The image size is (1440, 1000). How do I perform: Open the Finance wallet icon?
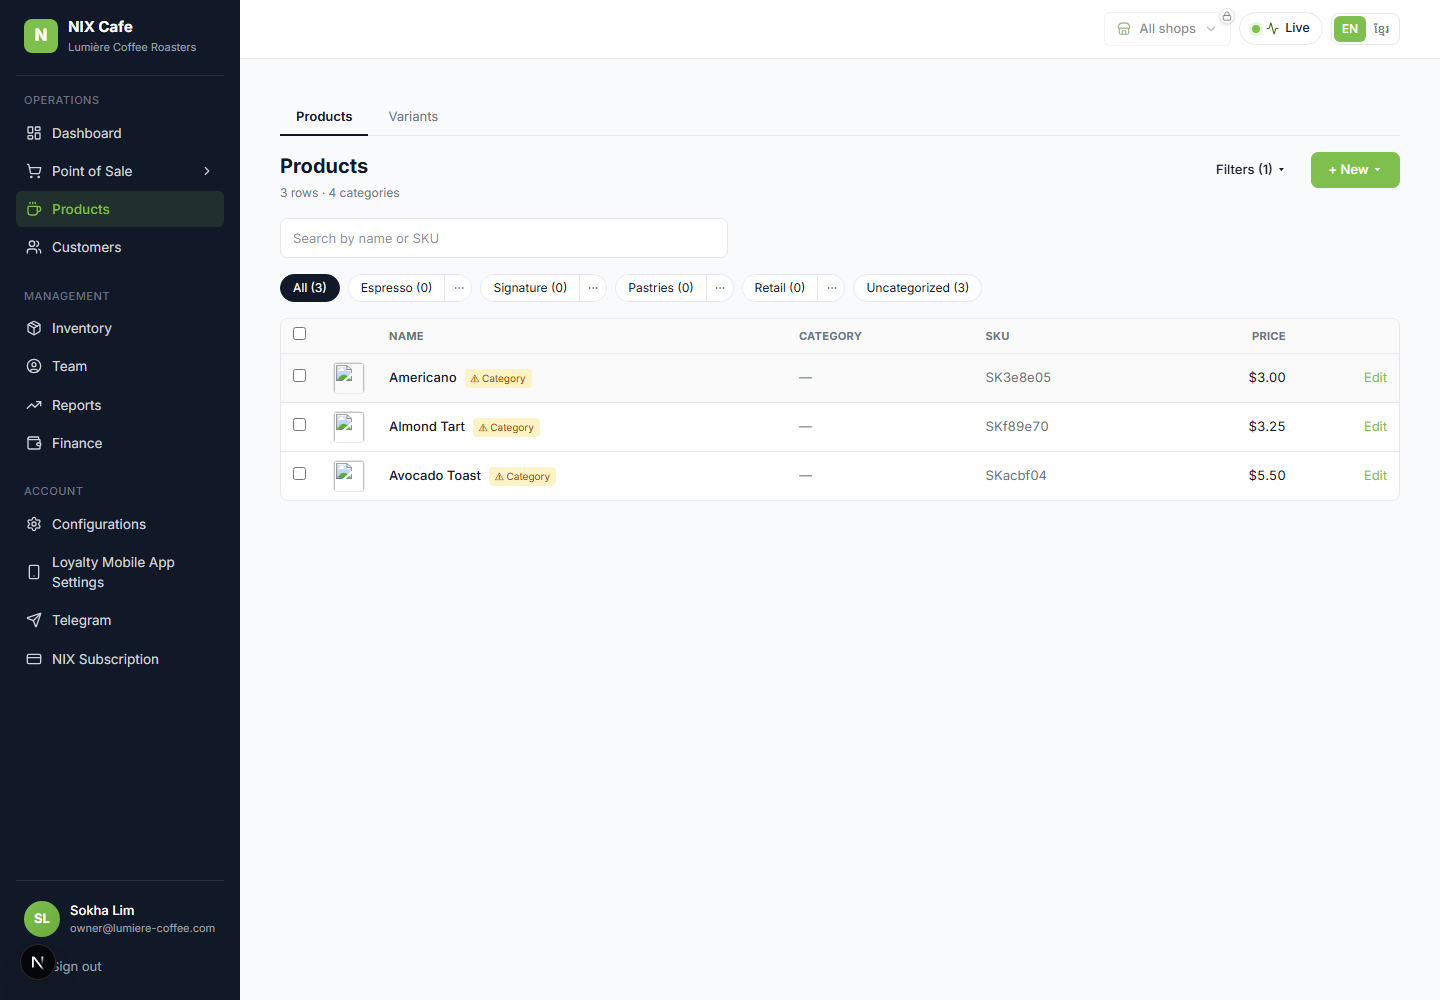pyautogui.click(x=34, y=443)
